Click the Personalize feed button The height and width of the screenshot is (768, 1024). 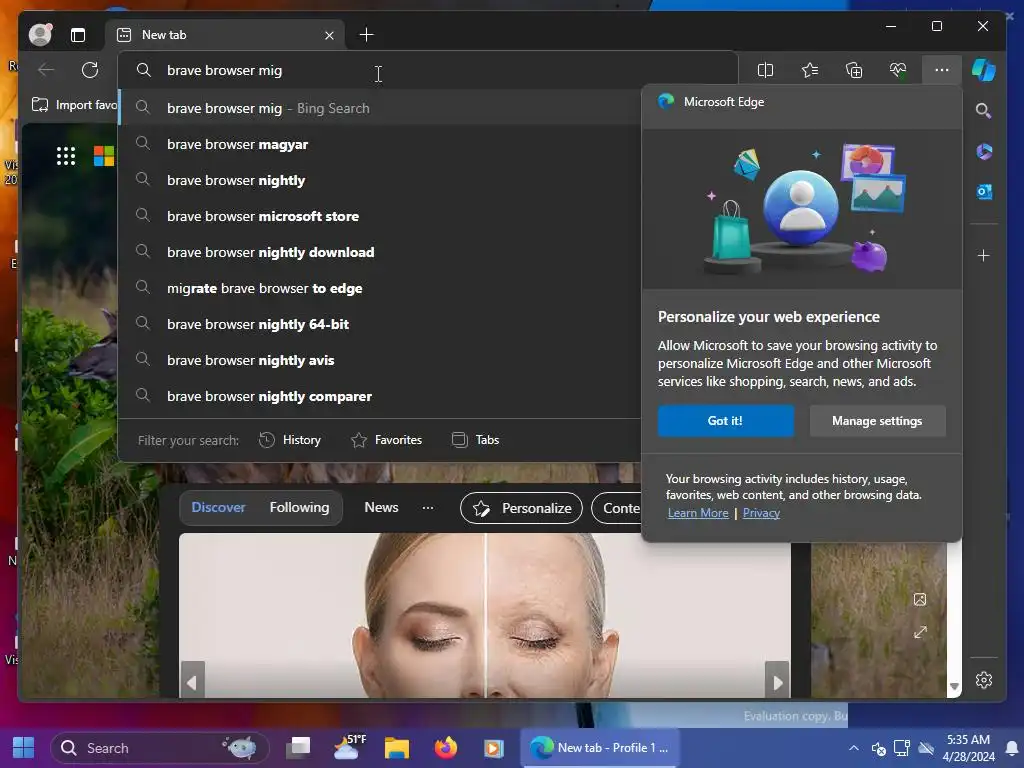[521, 508]
